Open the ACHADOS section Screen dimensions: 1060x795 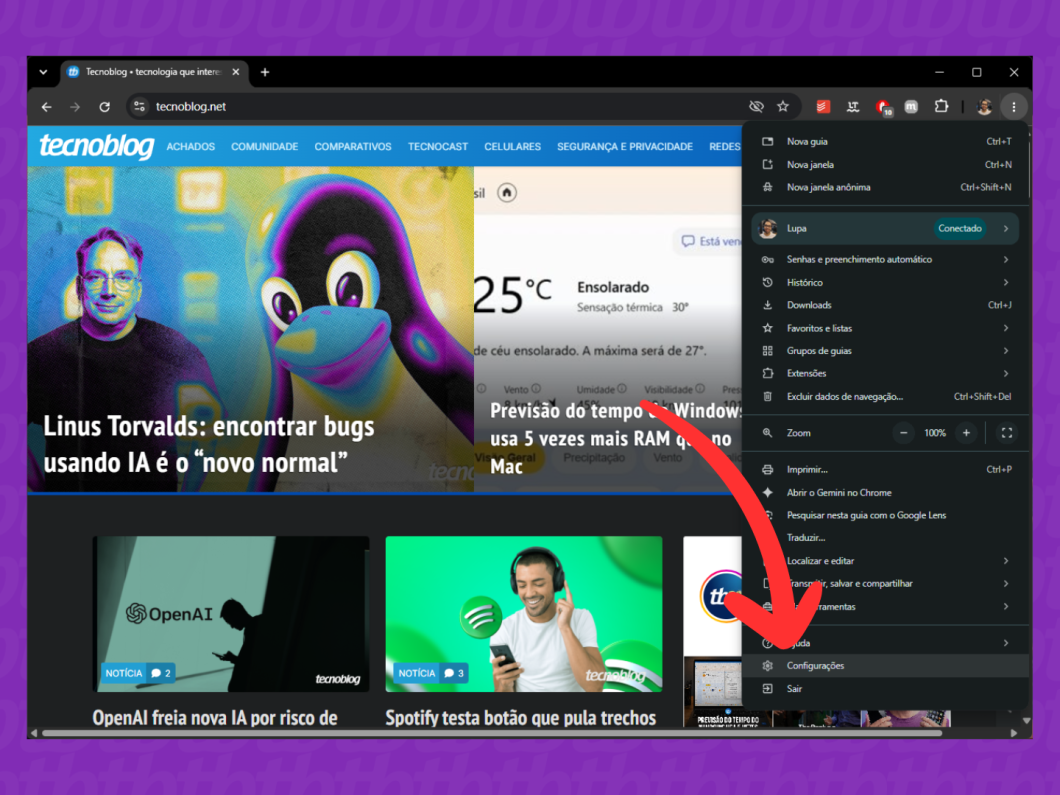coord(191,147)
